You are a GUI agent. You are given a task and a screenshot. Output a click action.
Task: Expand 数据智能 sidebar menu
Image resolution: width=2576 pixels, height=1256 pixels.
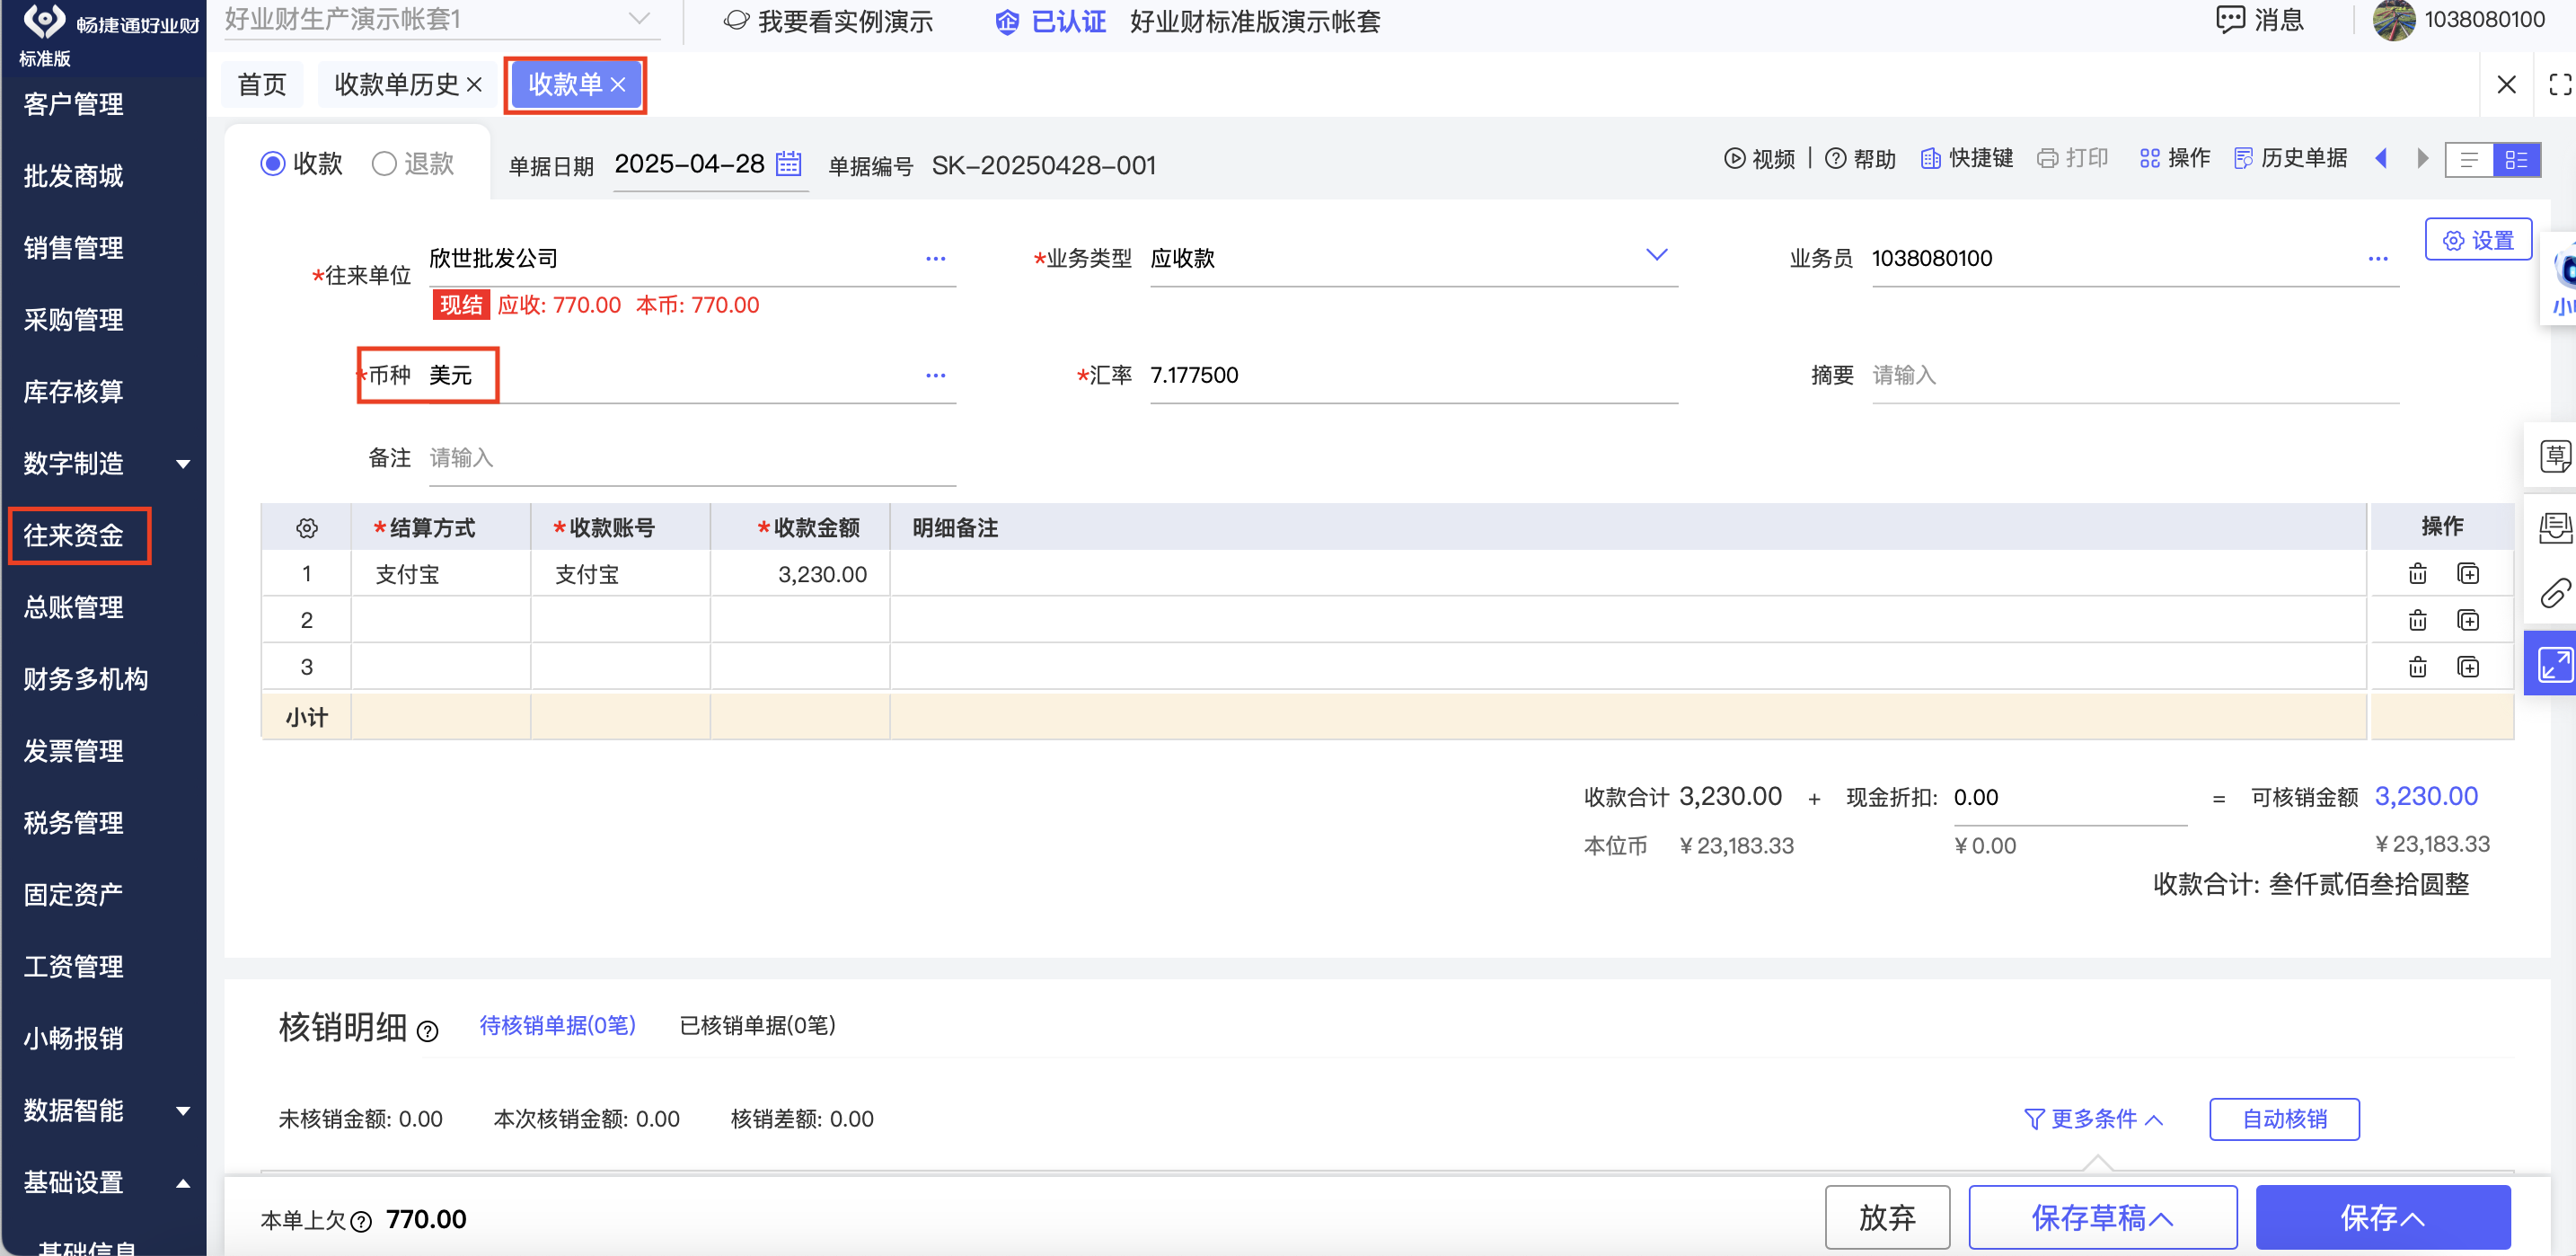[x=183, y=1110]
